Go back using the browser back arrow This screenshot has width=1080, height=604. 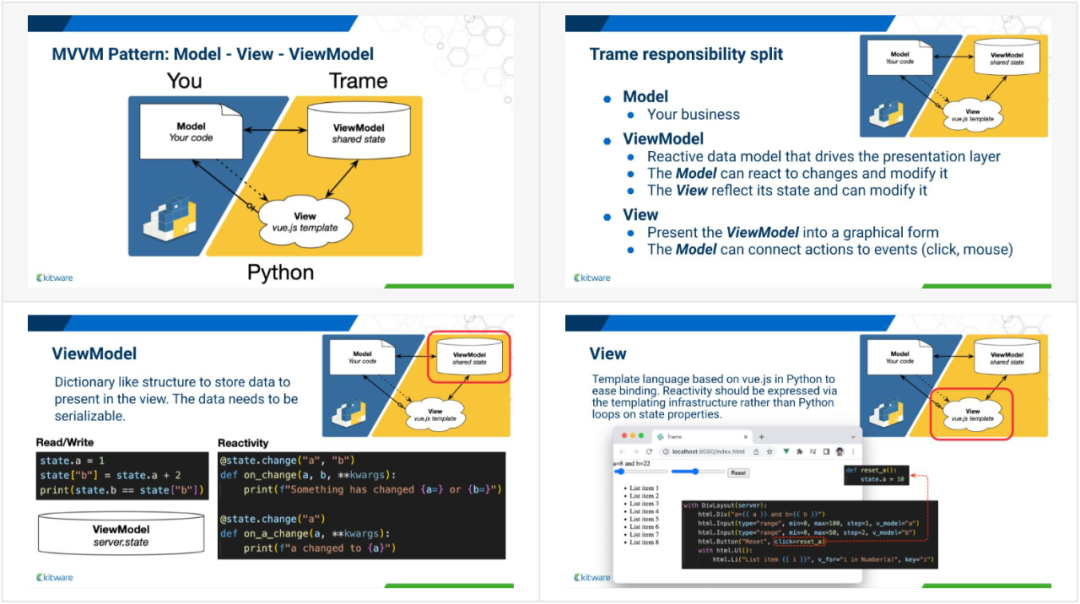click(621, 452)
